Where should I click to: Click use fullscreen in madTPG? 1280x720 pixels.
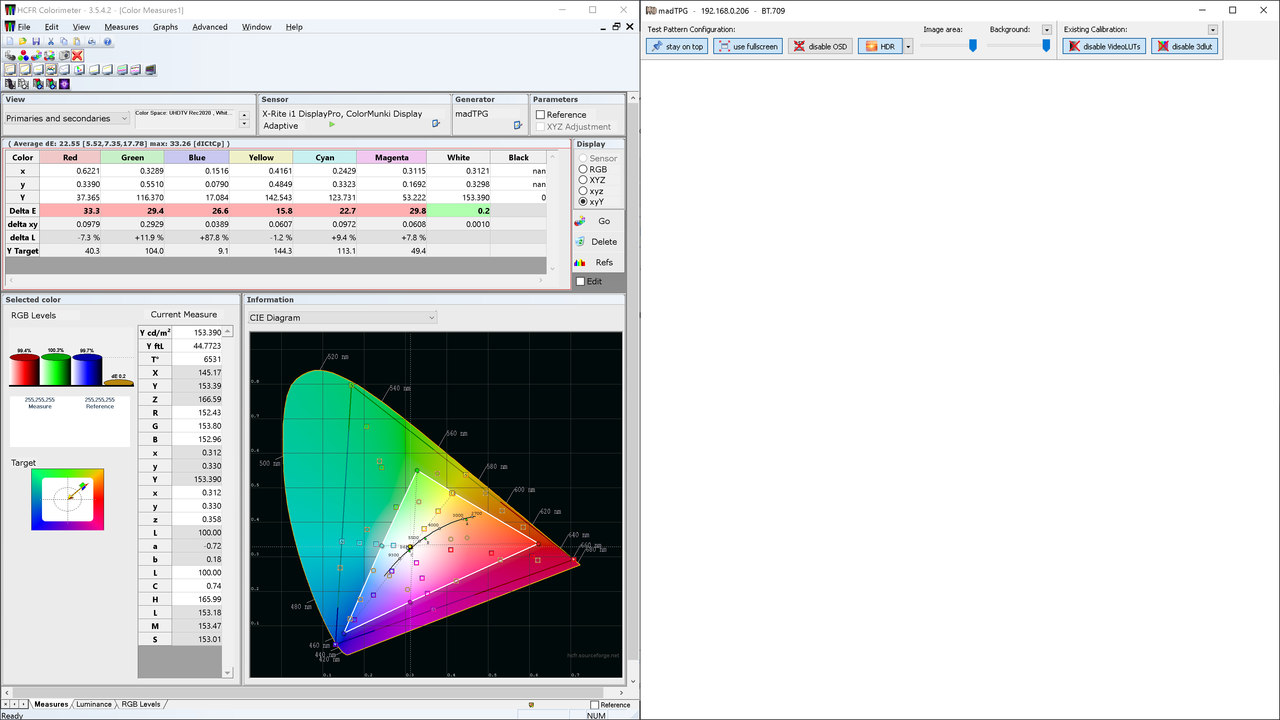coord(748,46)
